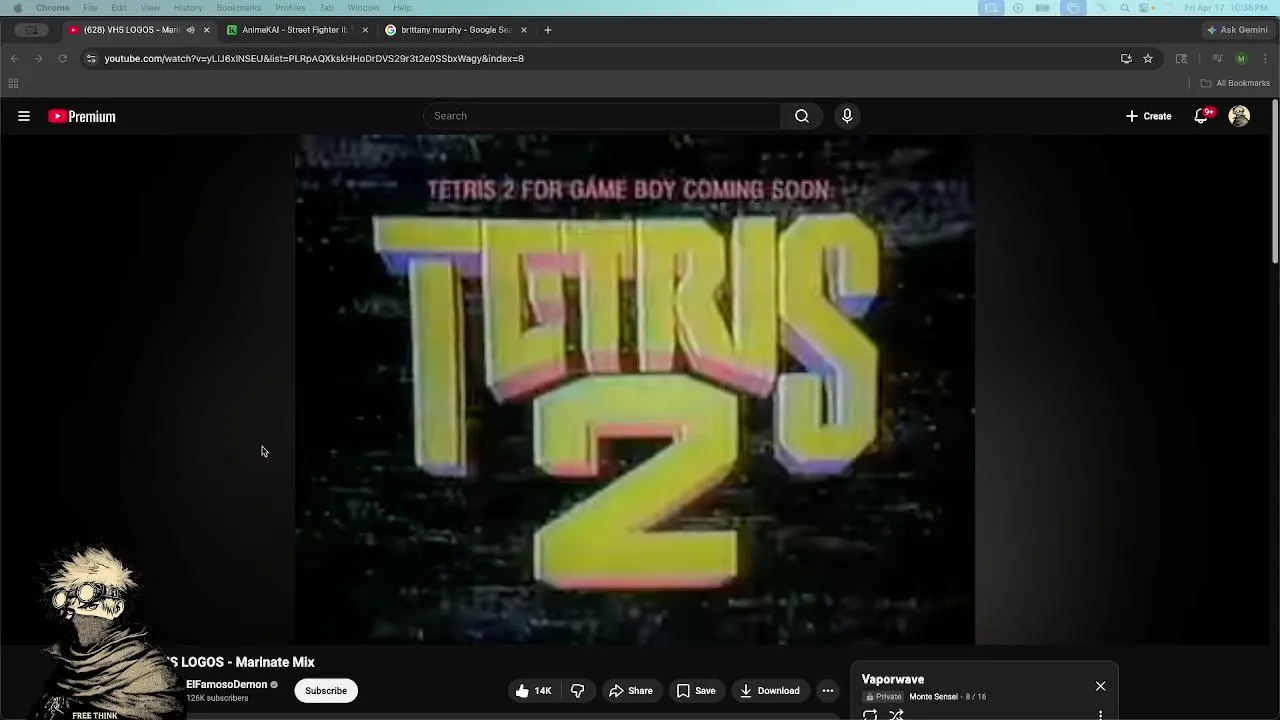
Task: Open the ElFamosoDemon channel name
Action: pos(226,685)
